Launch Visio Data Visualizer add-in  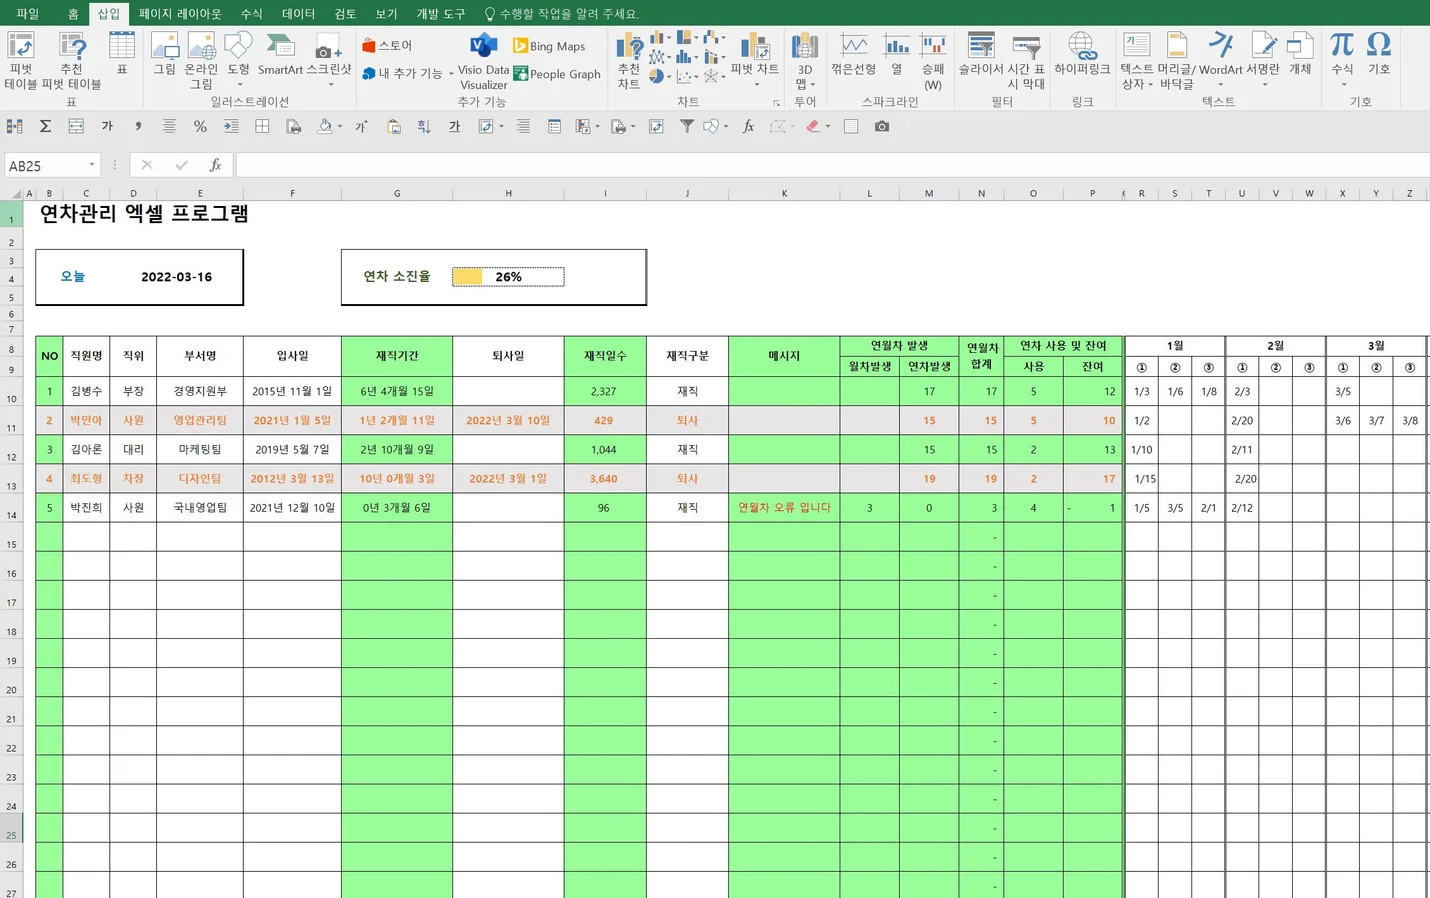click(x=484, y=60)
